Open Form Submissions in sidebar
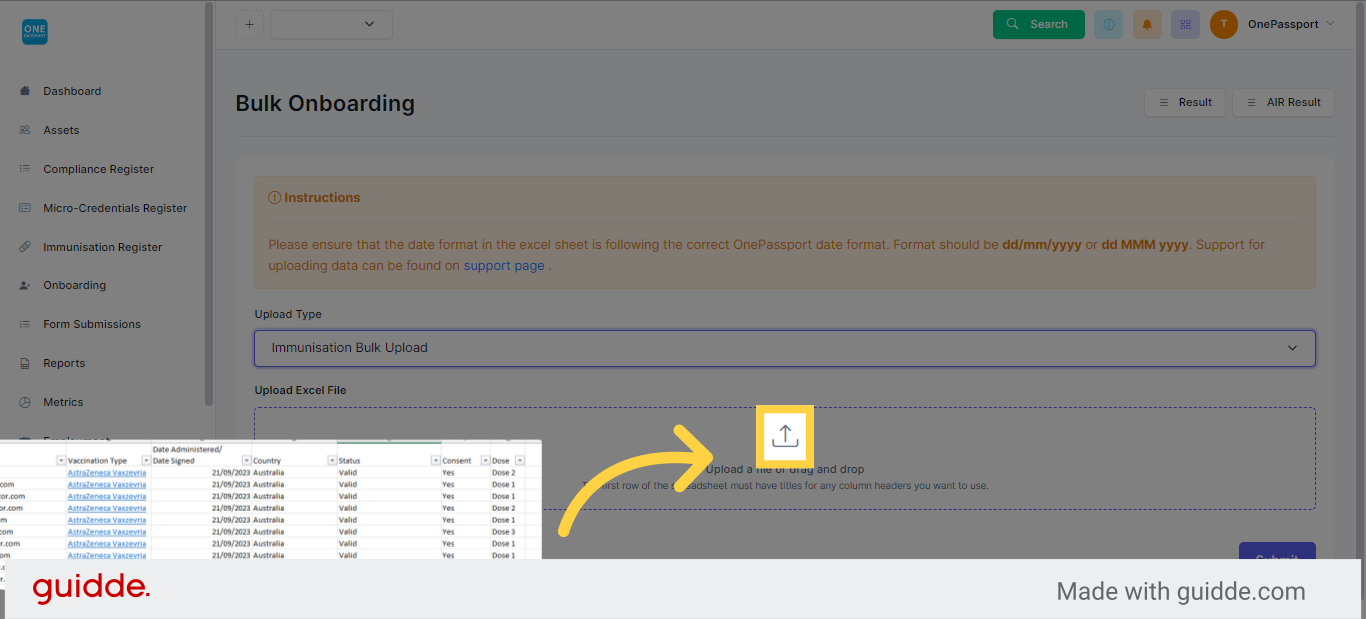1366x619 pixels. [x=92, y=324]
